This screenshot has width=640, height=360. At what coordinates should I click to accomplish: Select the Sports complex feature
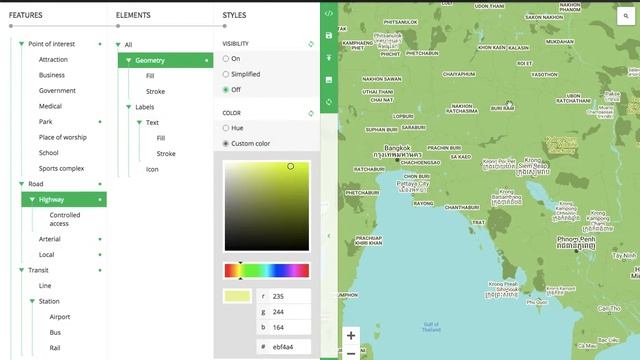point(61,168)
